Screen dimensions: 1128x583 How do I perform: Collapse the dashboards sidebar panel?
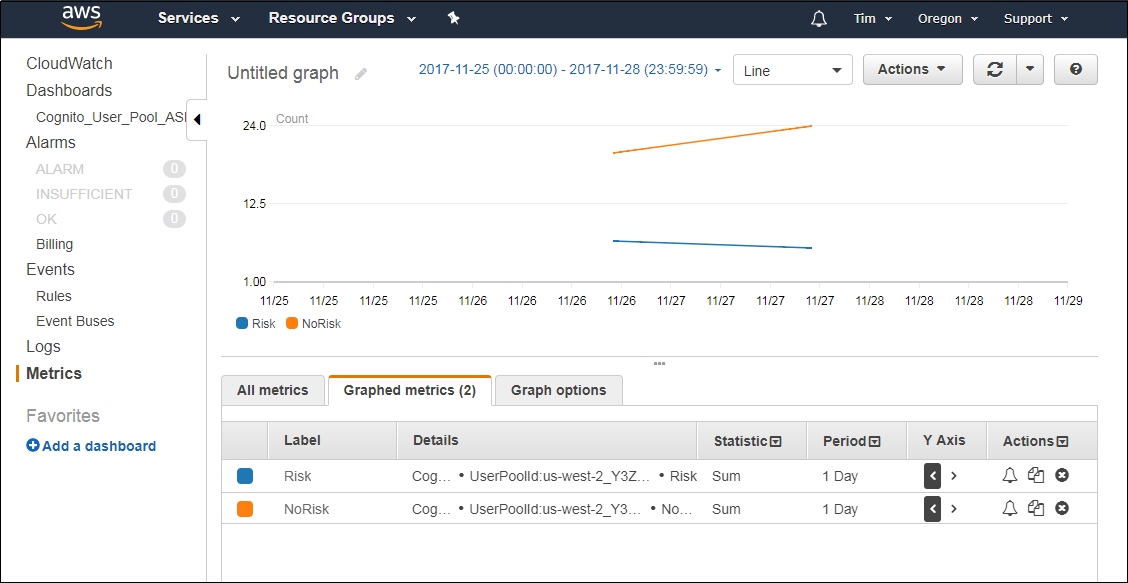(x=196, y=118)
